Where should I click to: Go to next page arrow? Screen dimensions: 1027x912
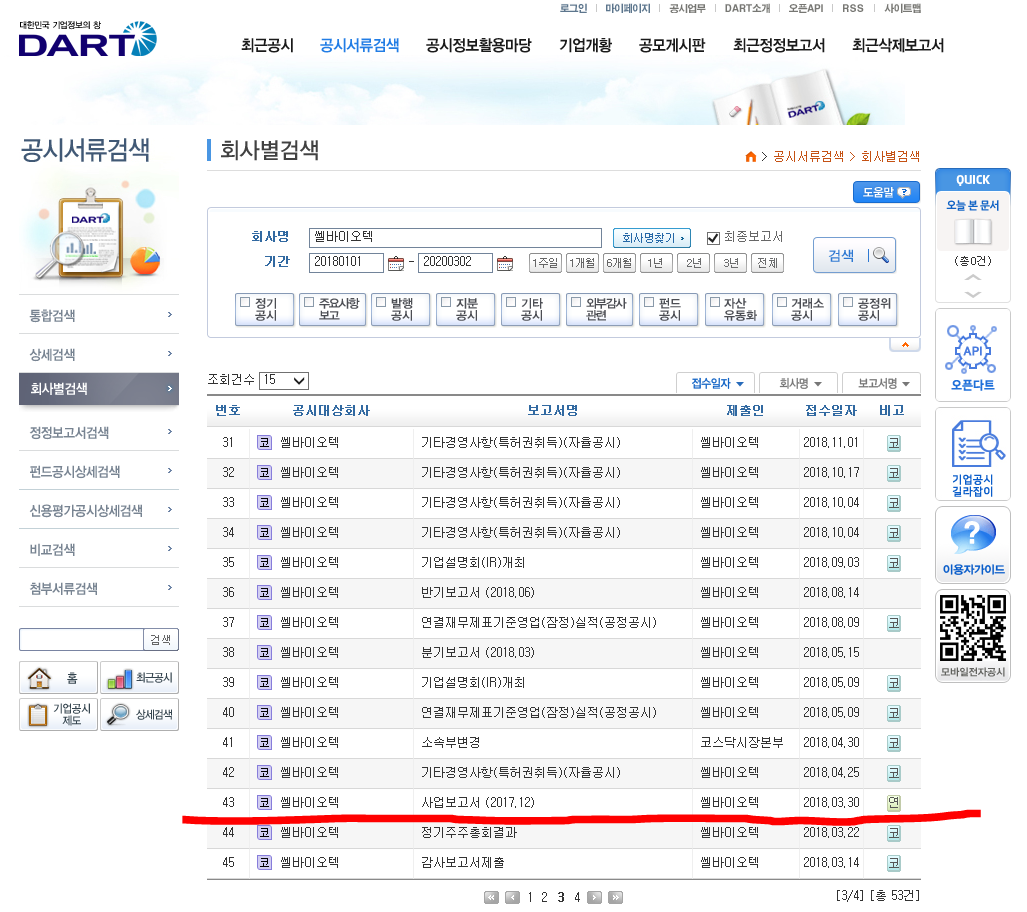tap(594, 897)
